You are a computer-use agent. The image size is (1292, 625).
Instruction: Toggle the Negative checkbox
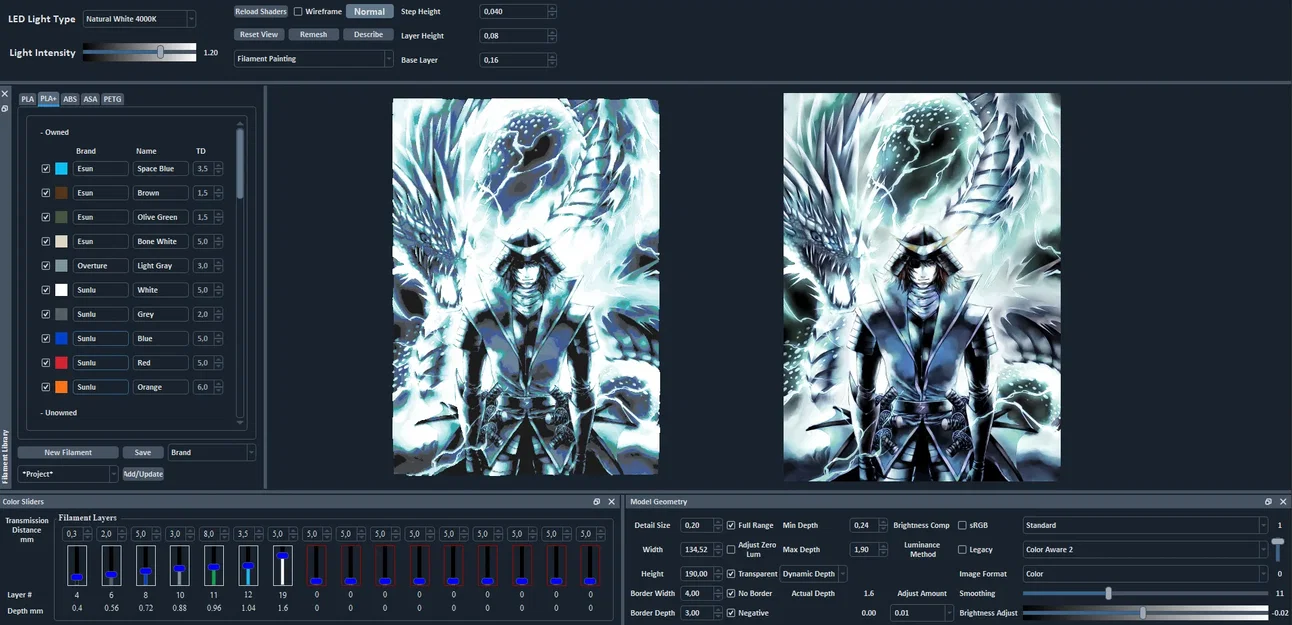click(x=731, y=613)
